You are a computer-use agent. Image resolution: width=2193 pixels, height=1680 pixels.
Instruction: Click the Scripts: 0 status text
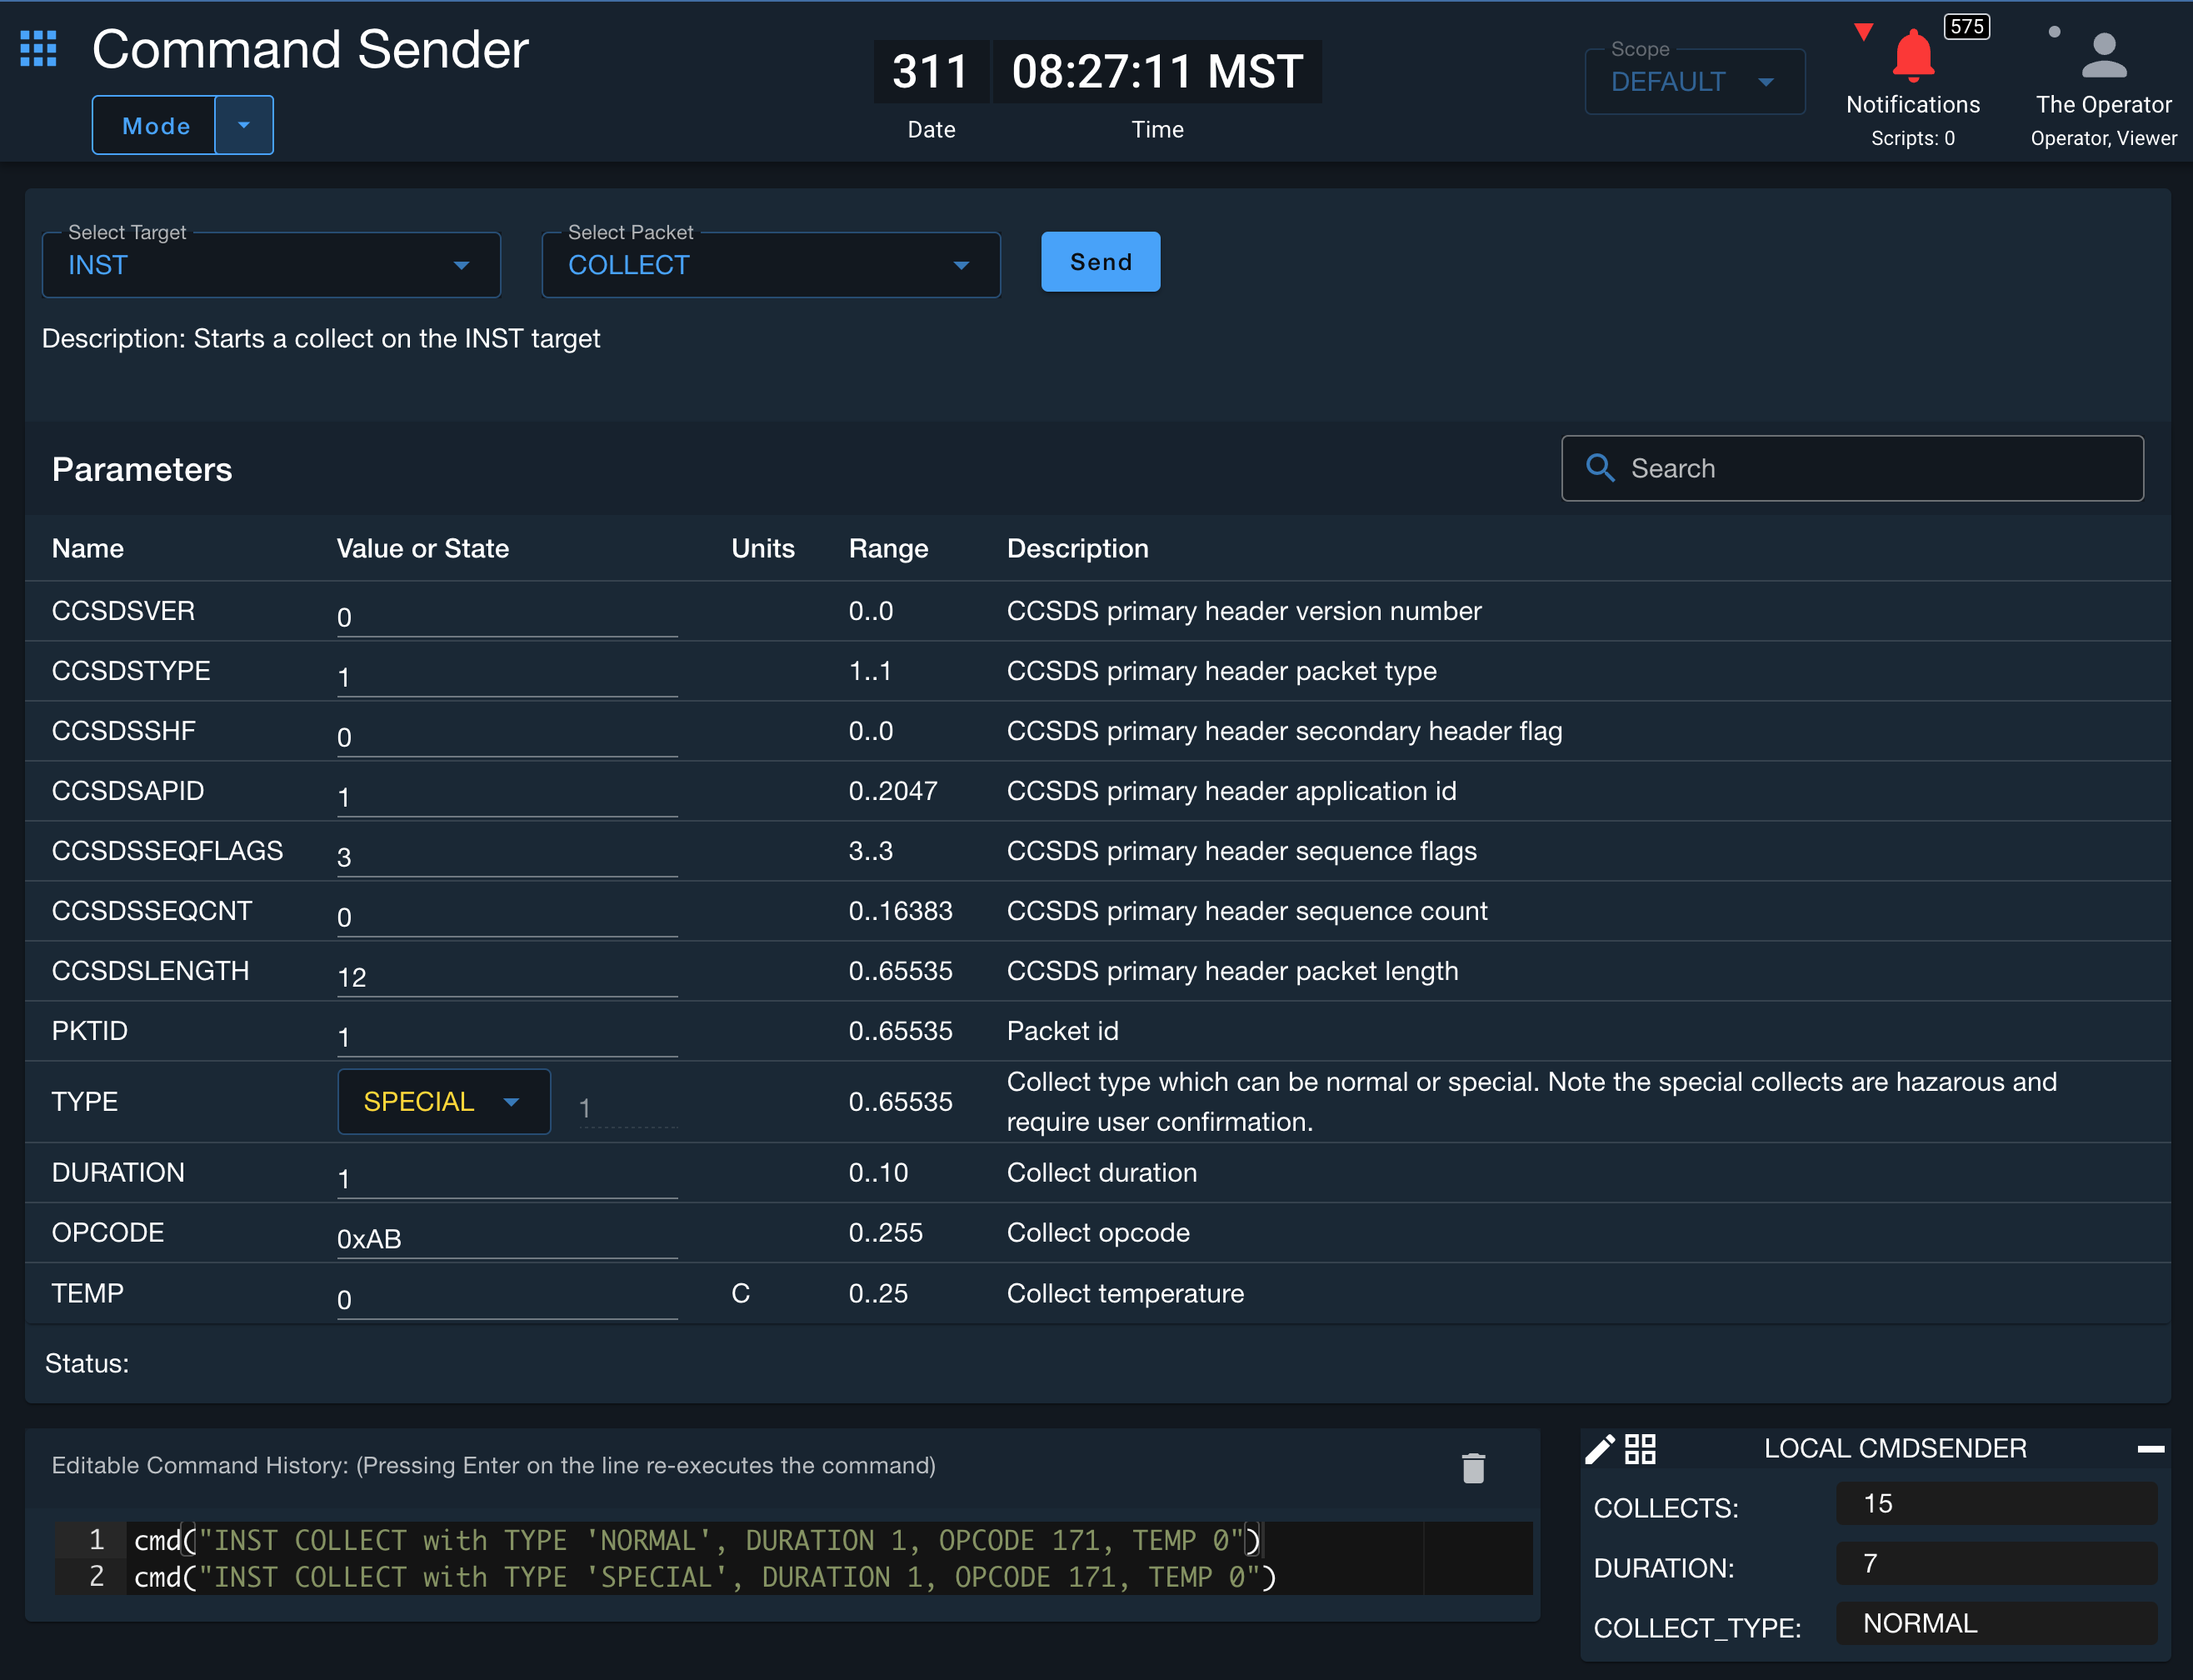(1912, 138)
